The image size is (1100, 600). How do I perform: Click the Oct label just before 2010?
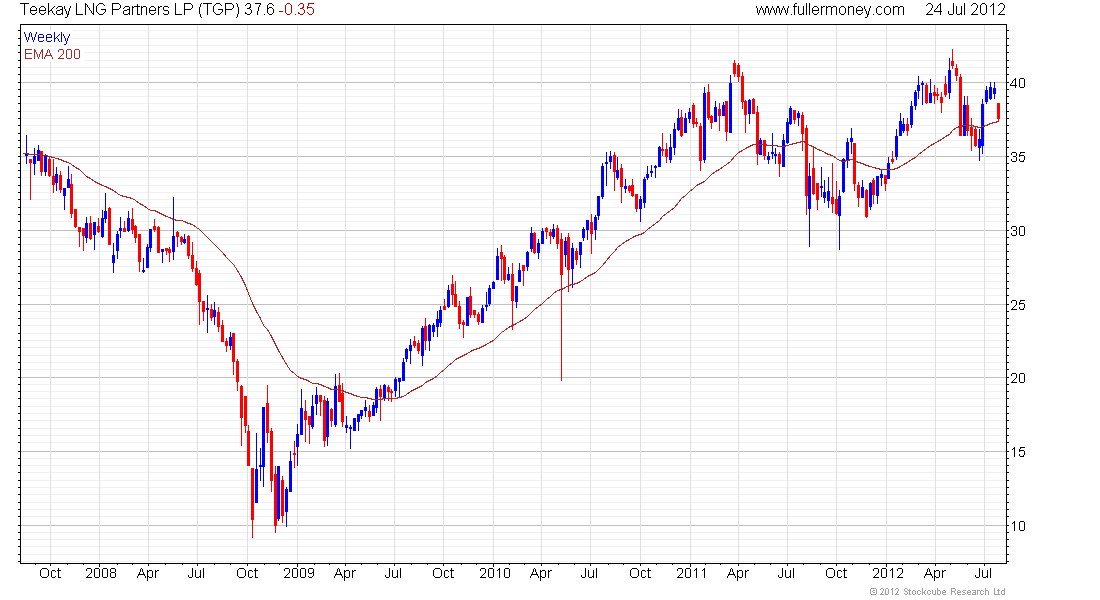coord(443,573)
